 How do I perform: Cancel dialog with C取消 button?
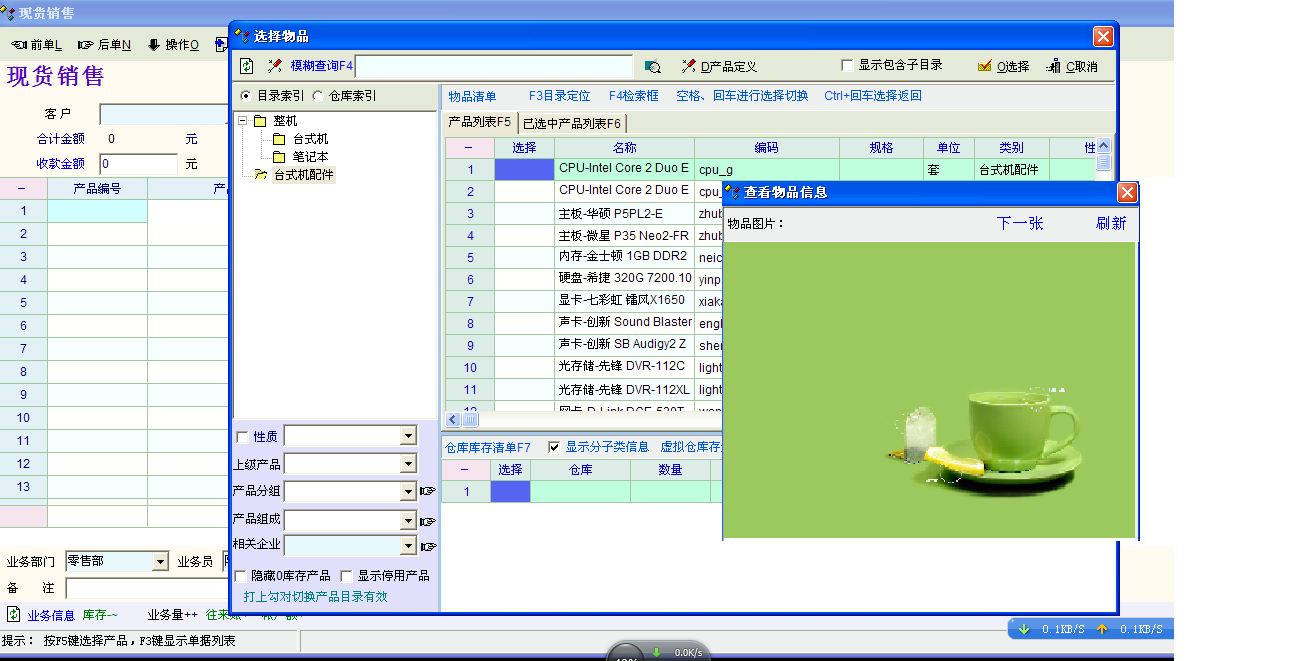(1072, 66)
